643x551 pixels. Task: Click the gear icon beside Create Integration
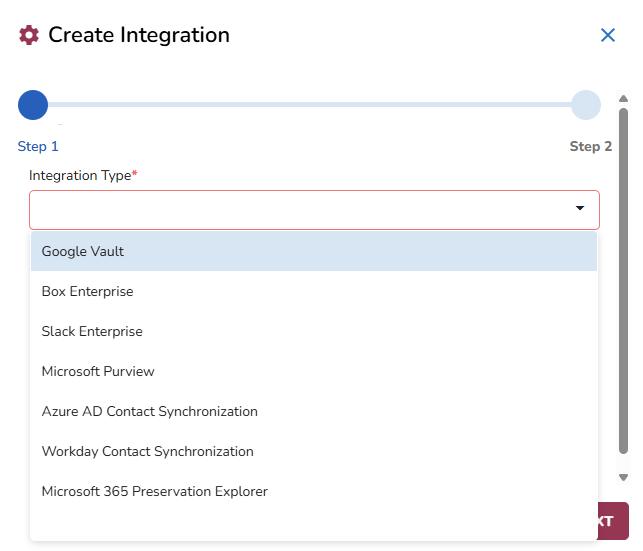point(29,35)
